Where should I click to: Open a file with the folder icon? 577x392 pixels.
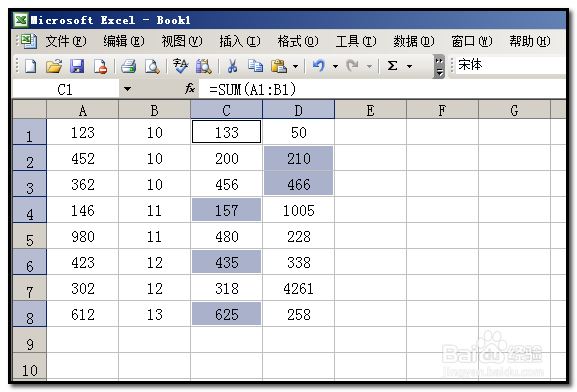54,66
